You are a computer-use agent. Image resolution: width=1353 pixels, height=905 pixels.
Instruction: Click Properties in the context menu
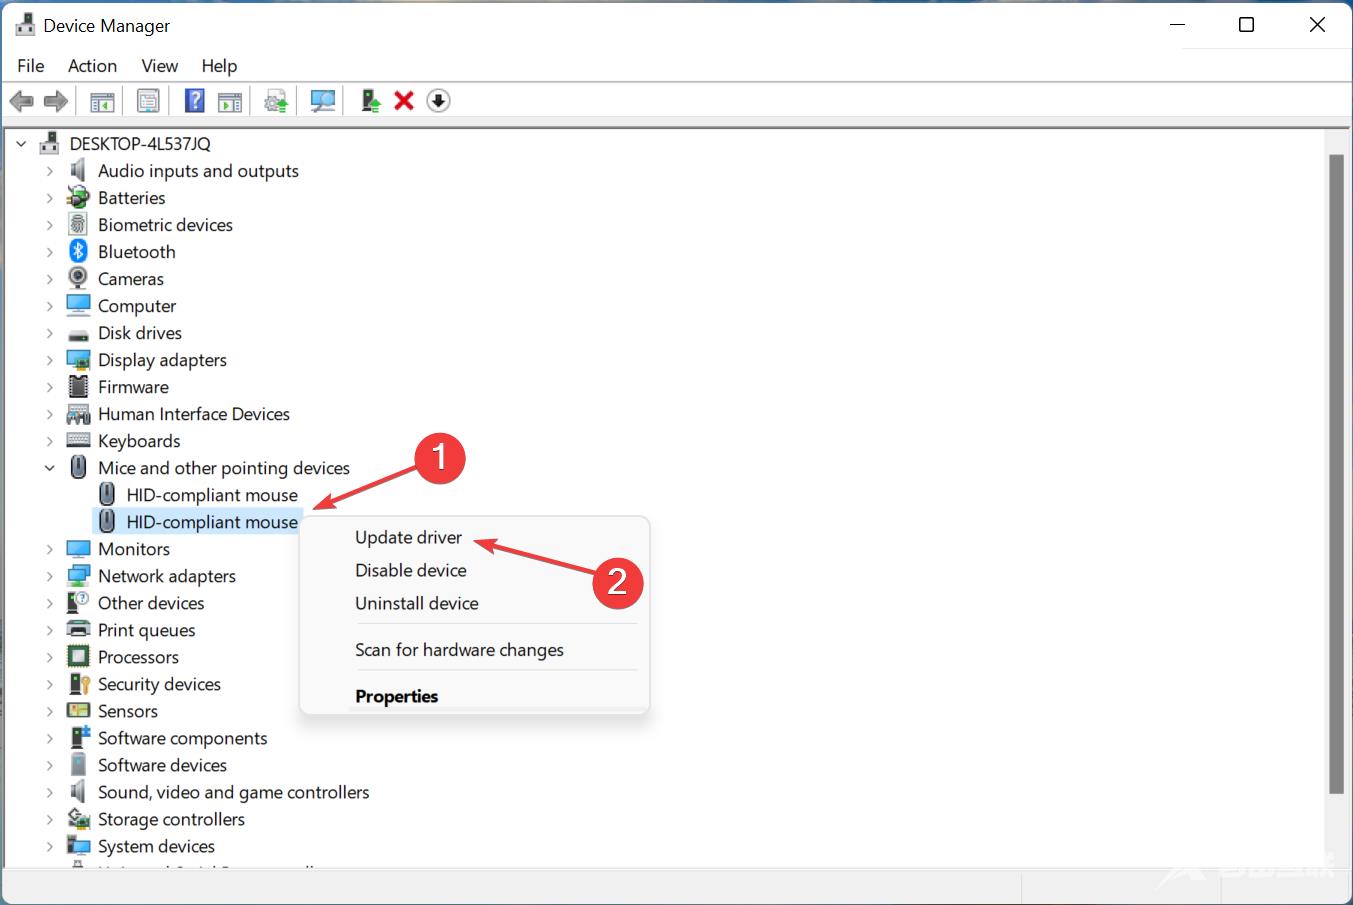(396, 696)
